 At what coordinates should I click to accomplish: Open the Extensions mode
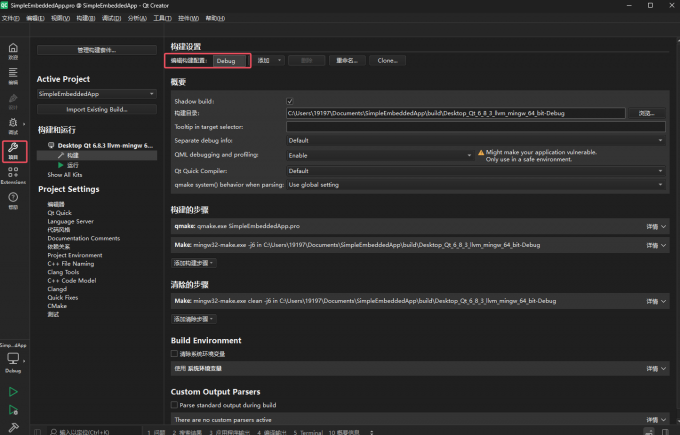(x=13, y=178)
